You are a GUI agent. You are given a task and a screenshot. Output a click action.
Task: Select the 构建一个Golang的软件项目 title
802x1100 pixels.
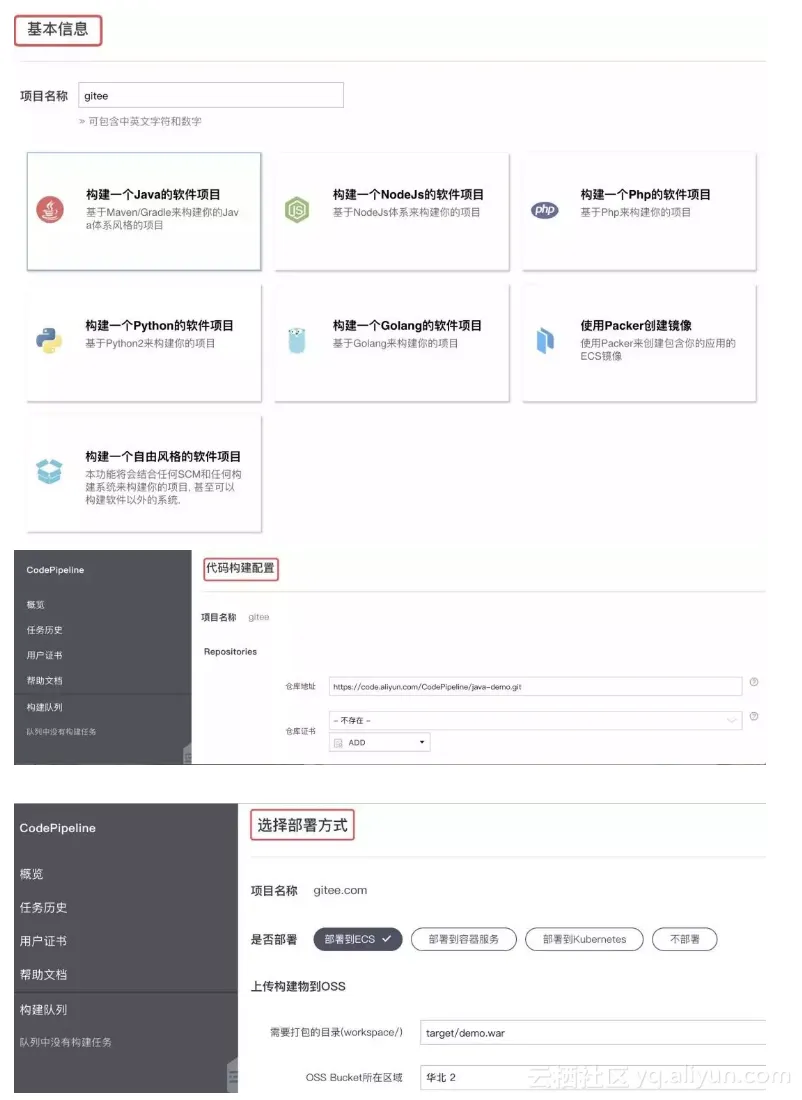click(407, 326)
